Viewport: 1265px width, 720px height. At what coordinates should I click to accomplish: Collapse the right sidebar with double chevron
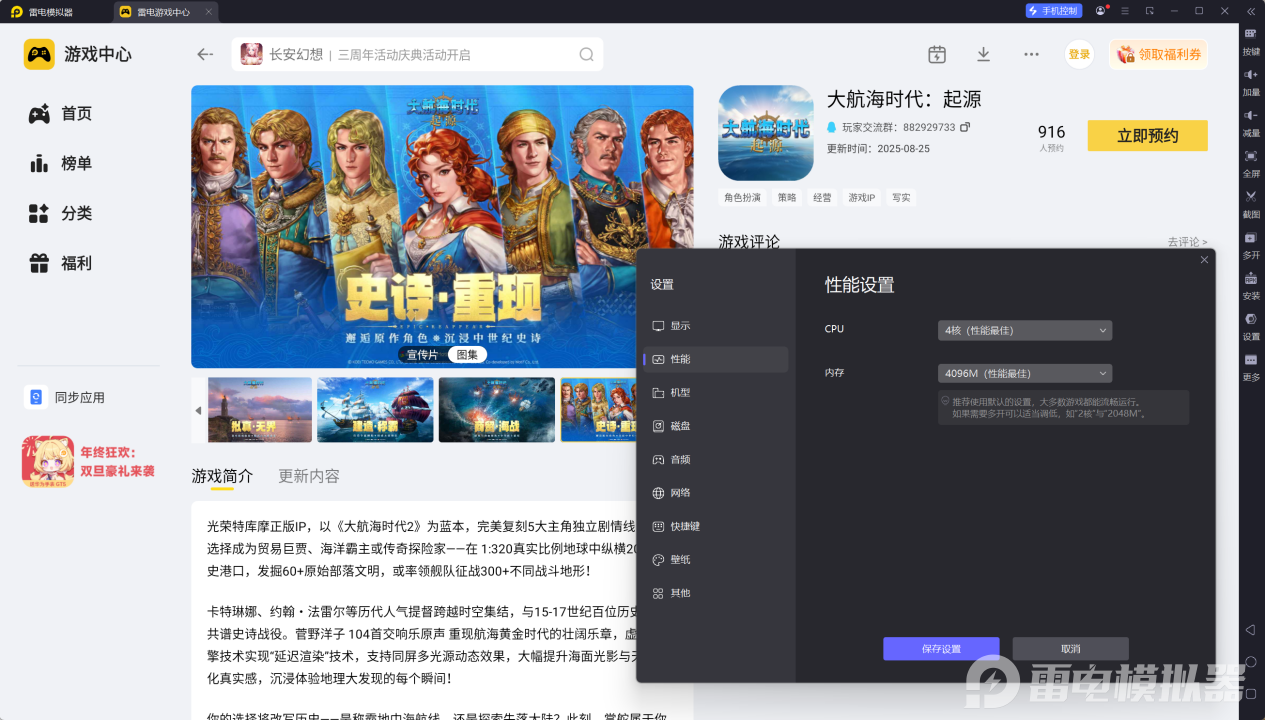click(1251, 11)
